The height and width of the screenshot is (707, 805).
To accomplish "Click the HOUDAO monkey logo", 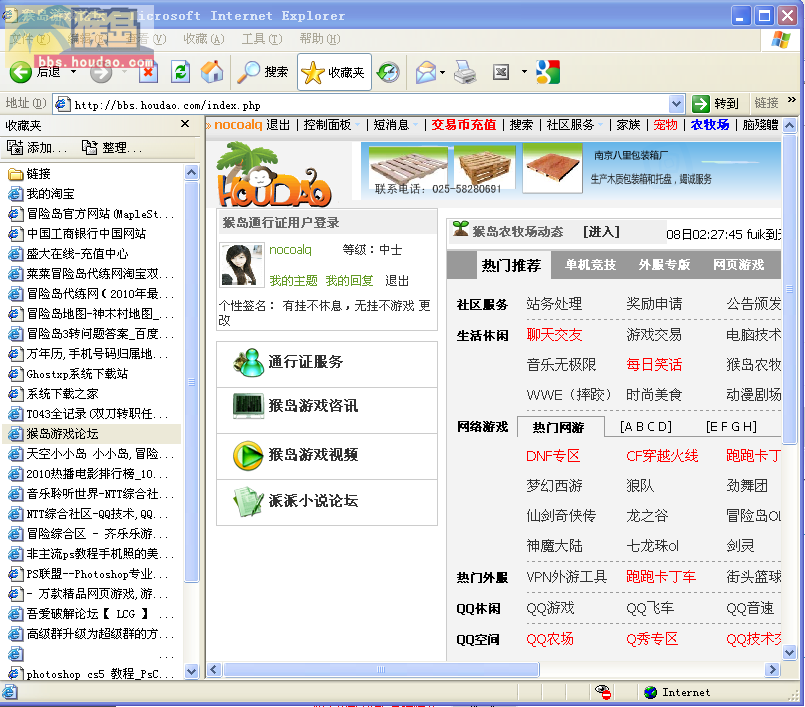I will 273,176.
